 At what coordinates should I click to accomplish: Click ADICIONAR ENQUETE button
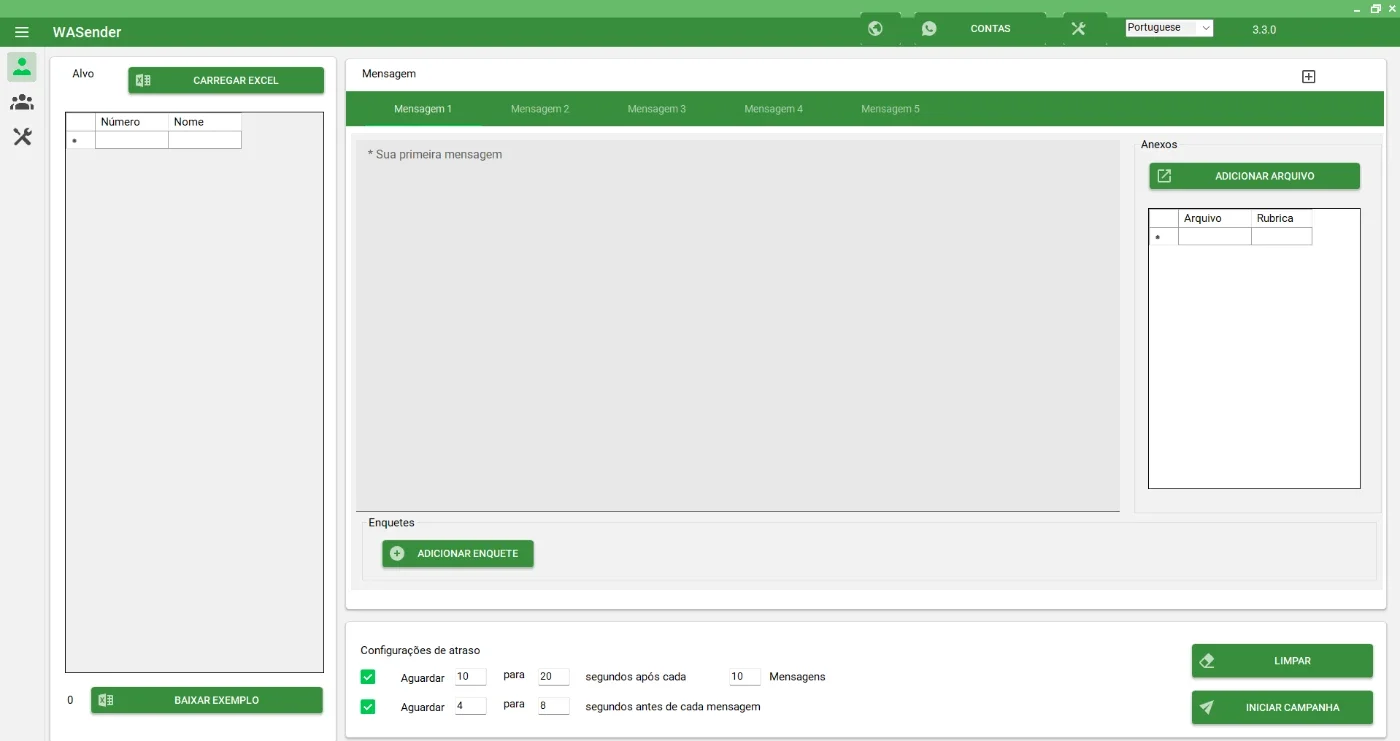[x=458, y=553]
